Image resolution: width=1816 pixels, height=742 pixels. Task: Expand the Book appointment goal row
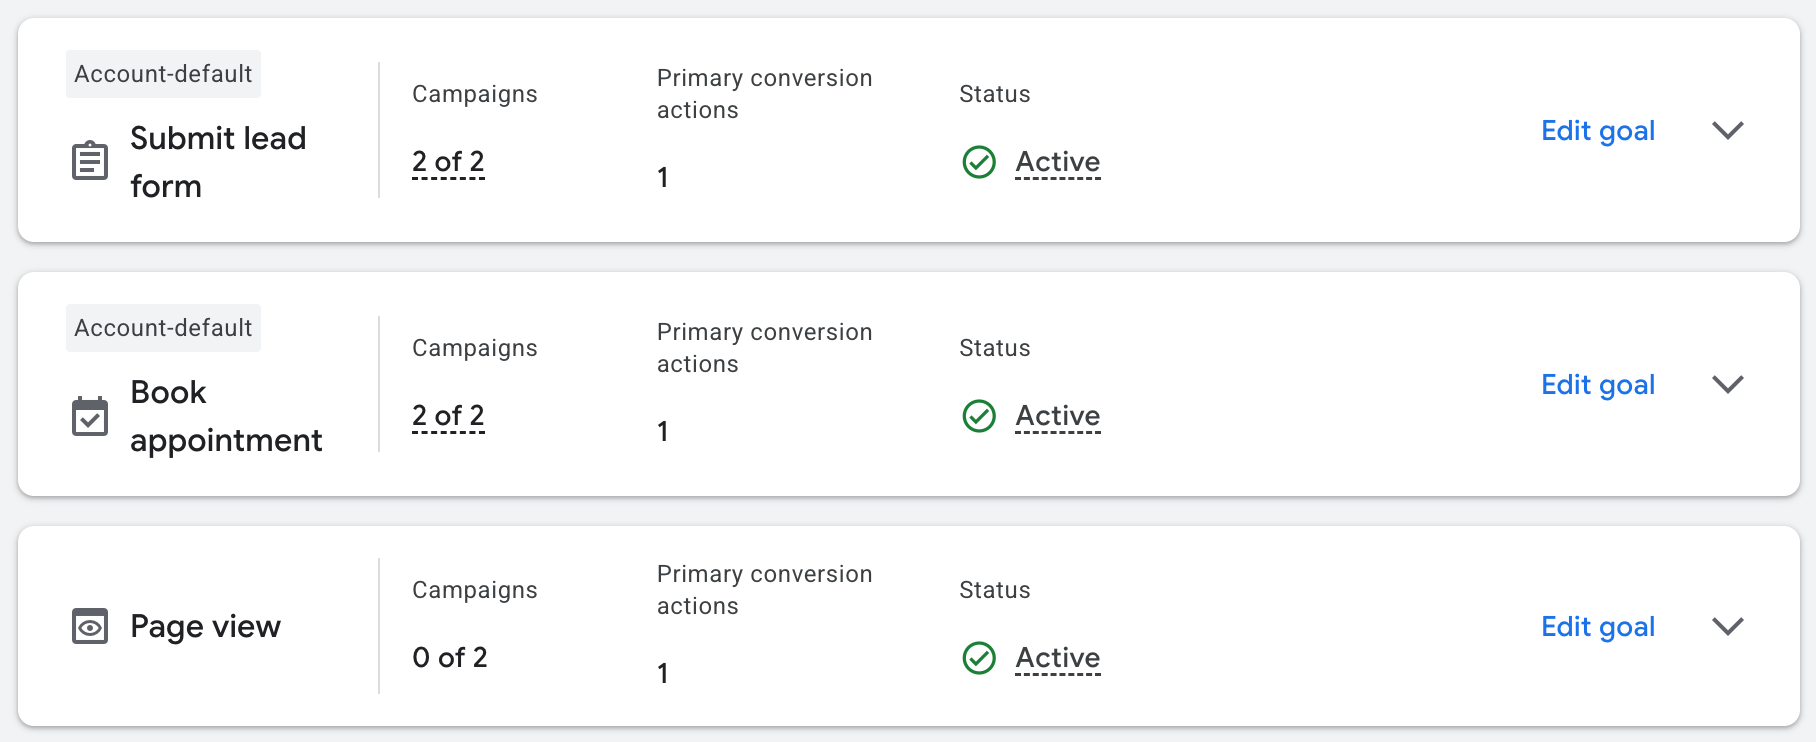pyautogui.click(x=1728, y=385)
